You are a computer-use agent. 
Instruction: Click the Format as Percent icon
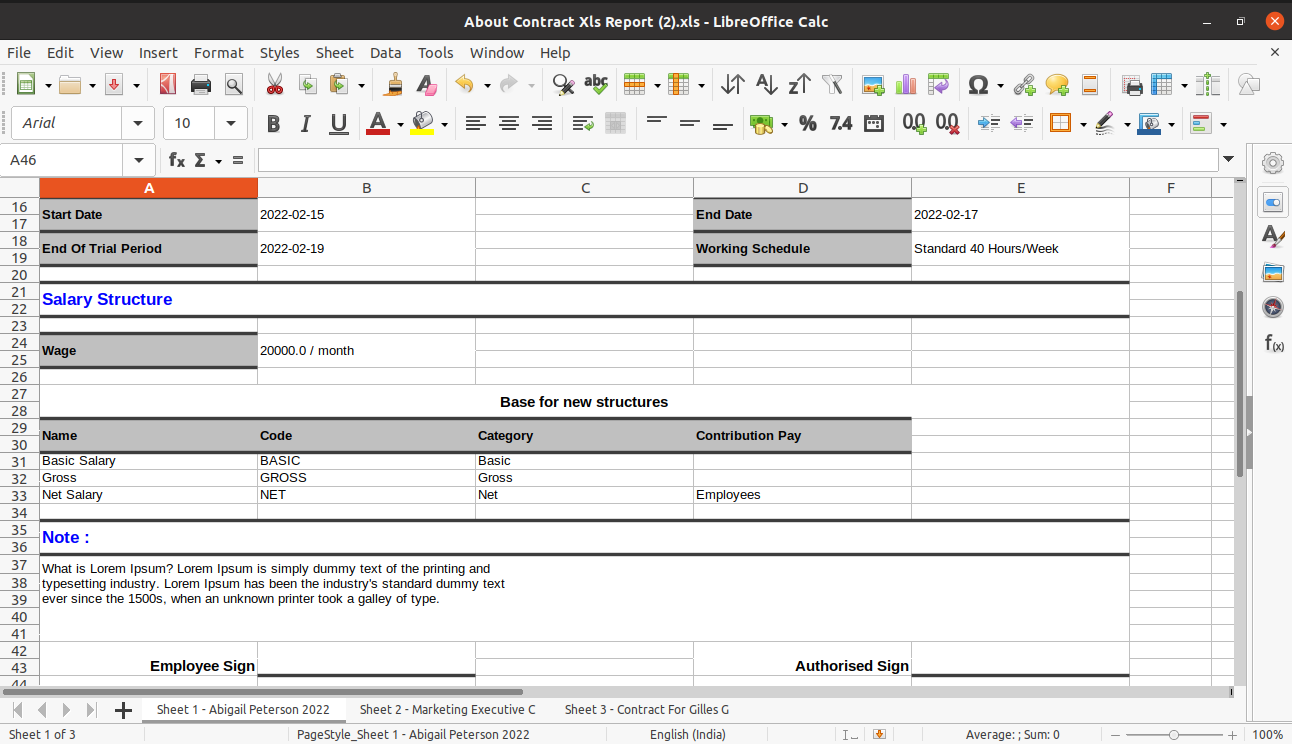[808, 123]
